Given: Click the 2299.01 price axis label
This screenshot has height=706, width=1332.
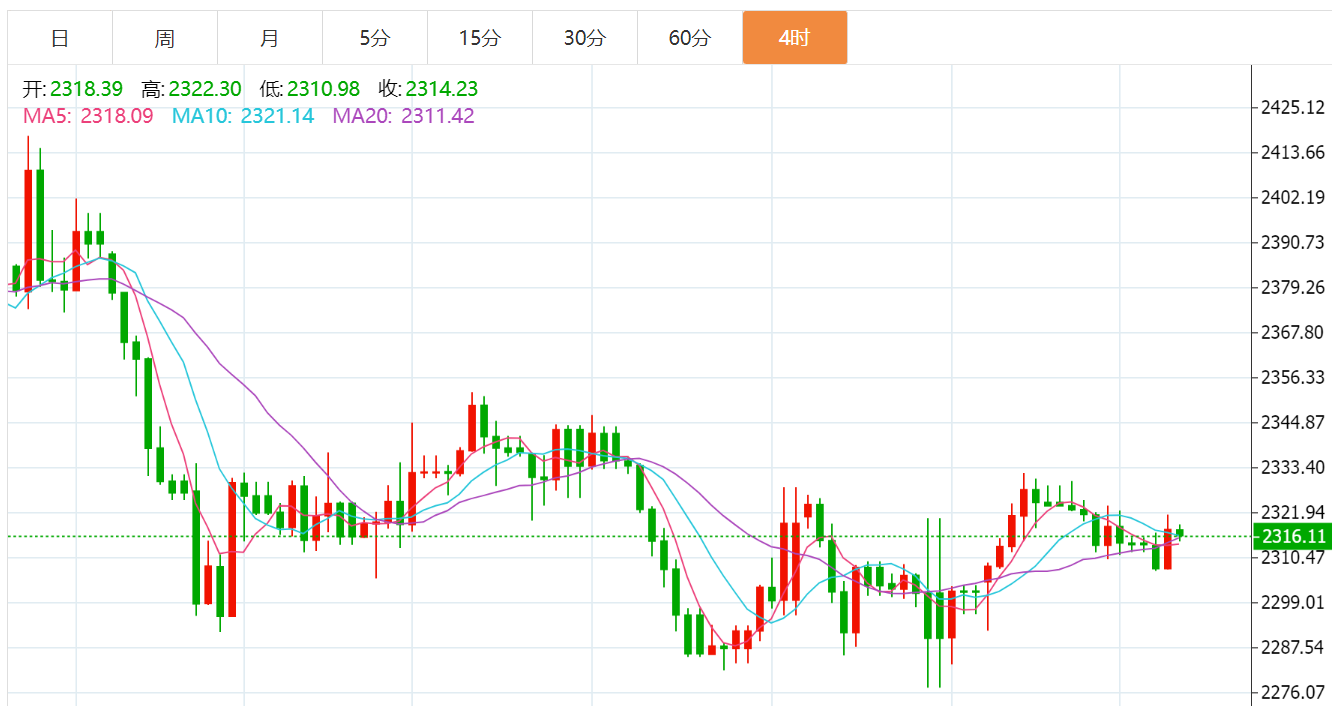Looking at the screenshot, I should (1293, 602).
